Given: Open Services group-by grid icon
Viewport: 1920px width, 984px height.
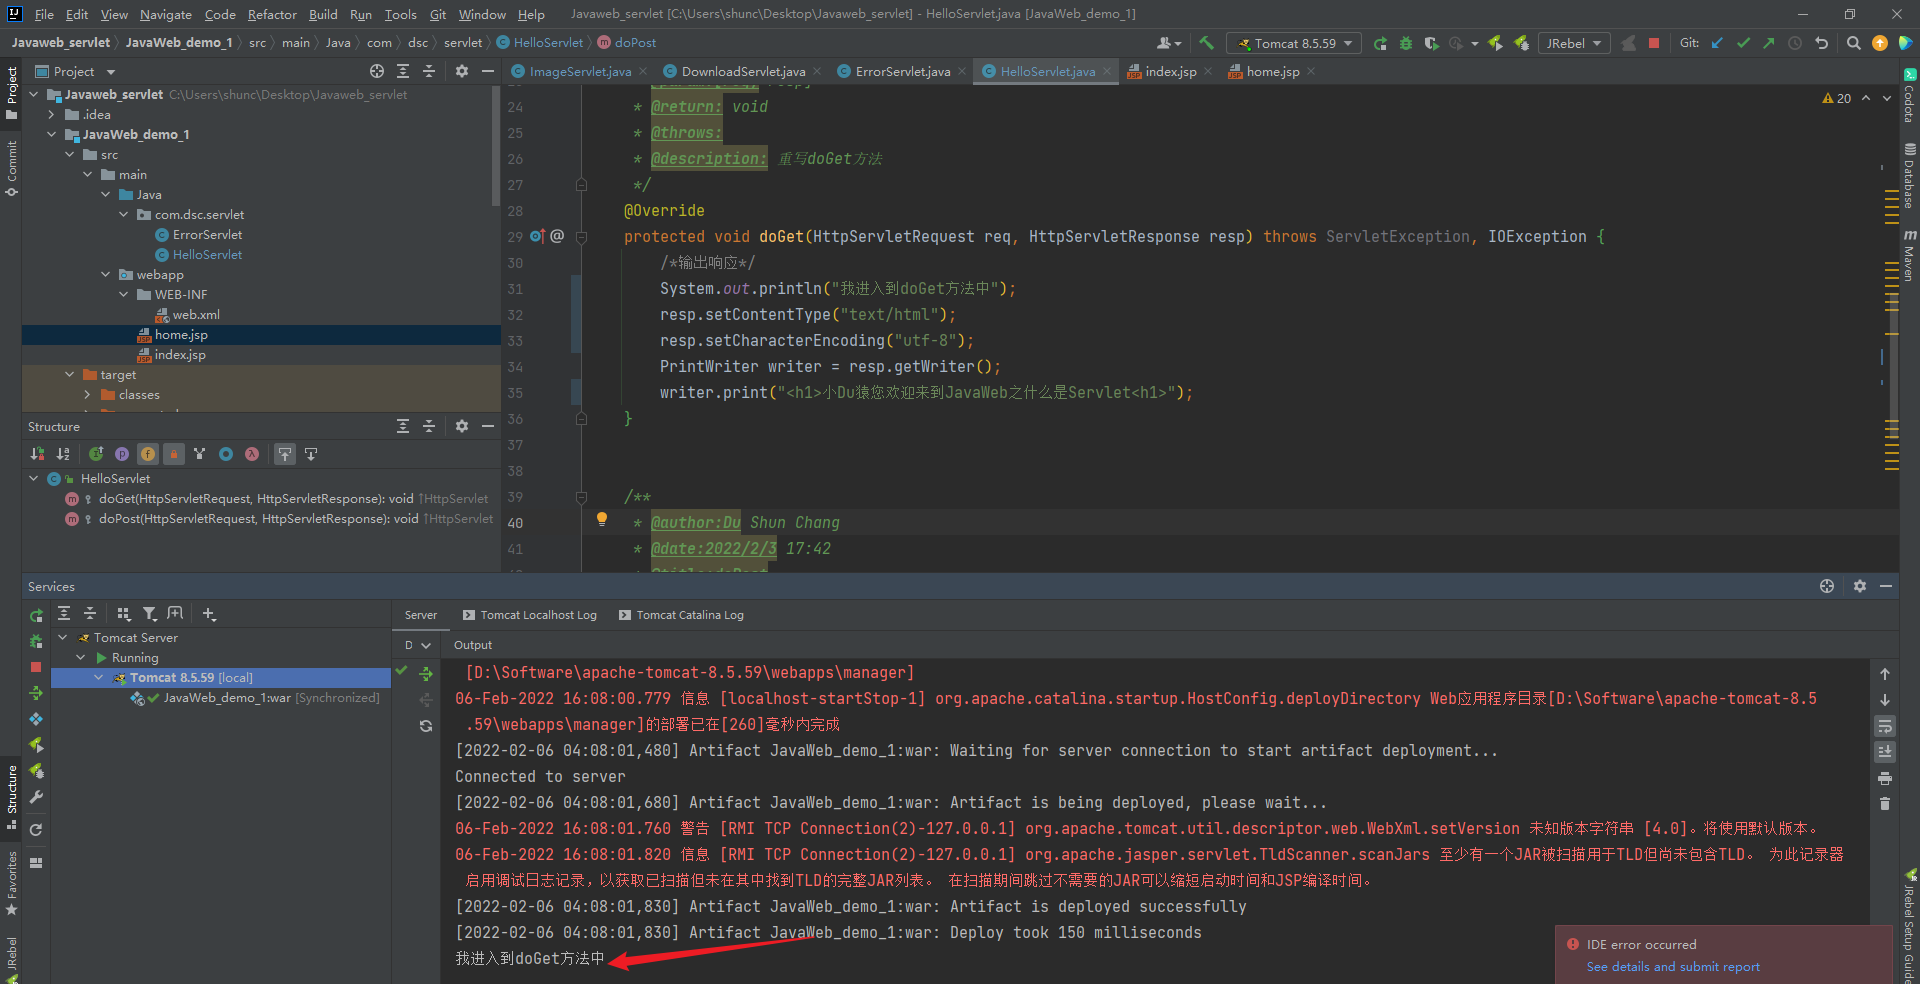Looking at the screenshot, I should click(123, 614).
